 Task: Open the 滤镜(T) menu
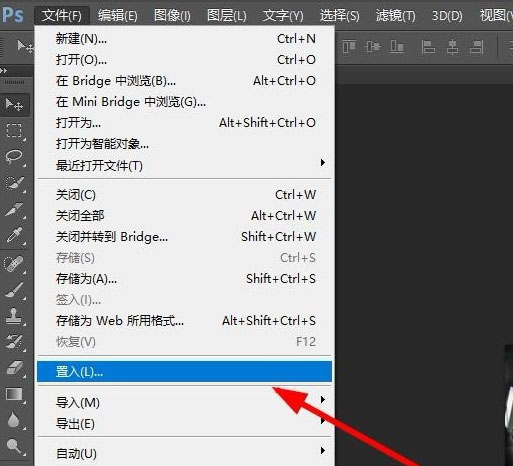tap(396, 15)
